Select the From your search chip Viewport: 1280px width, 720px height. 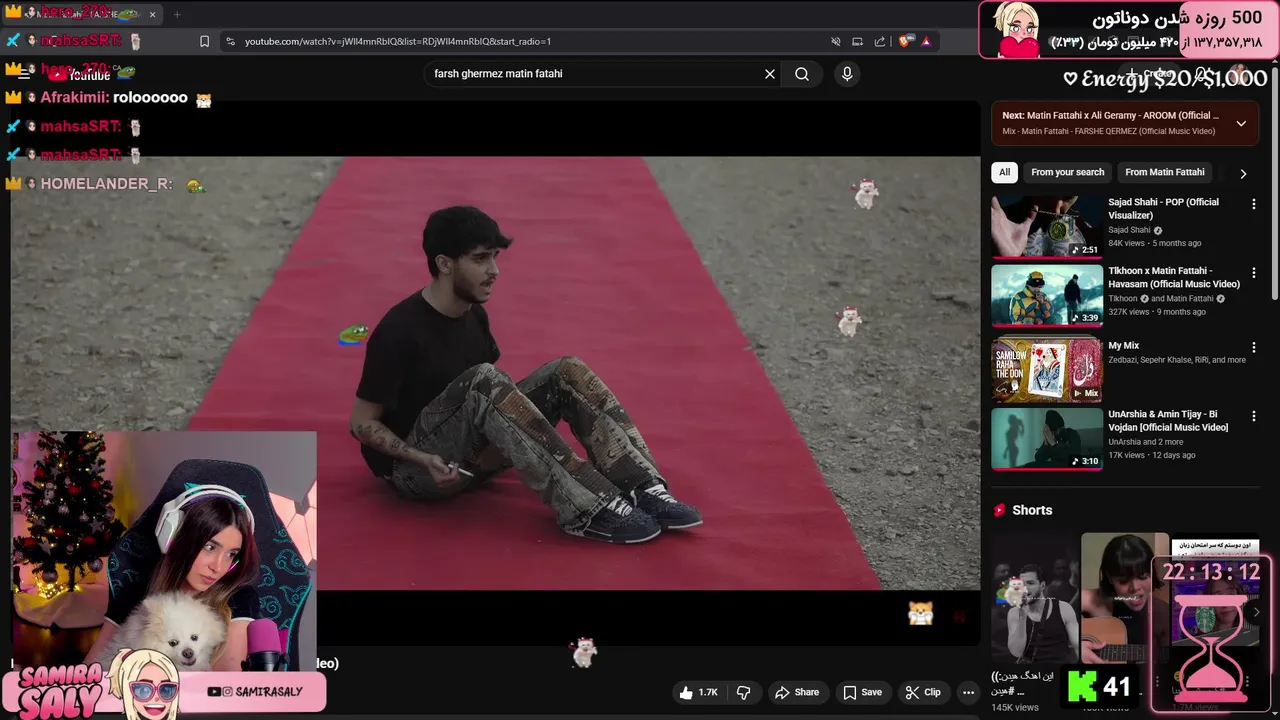pos(1067,172)
